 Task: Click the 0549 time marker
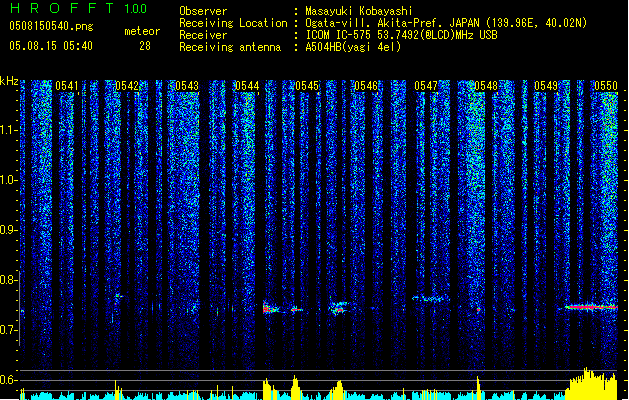(546, 86)
